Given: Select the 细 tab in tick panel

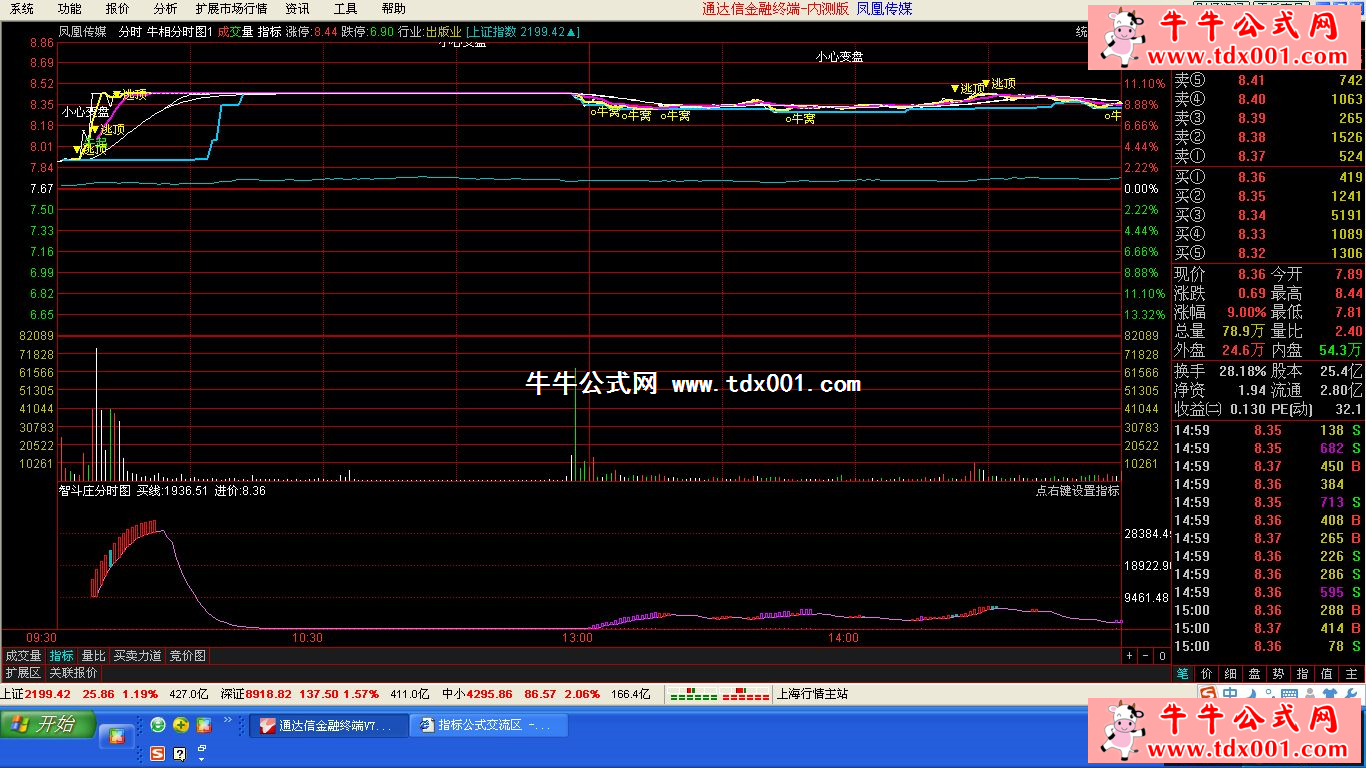Looking at the screenshot, I should coord(1231,674).
